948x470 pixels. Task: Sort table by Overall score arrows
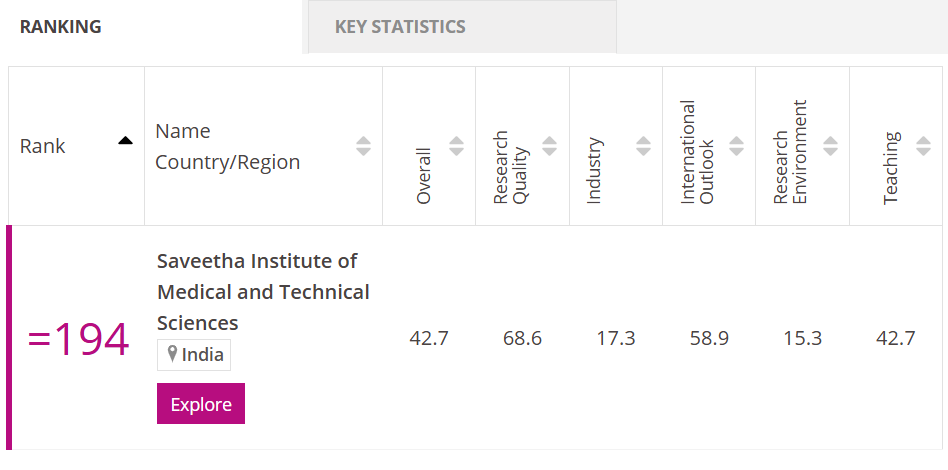coord(456,146)
